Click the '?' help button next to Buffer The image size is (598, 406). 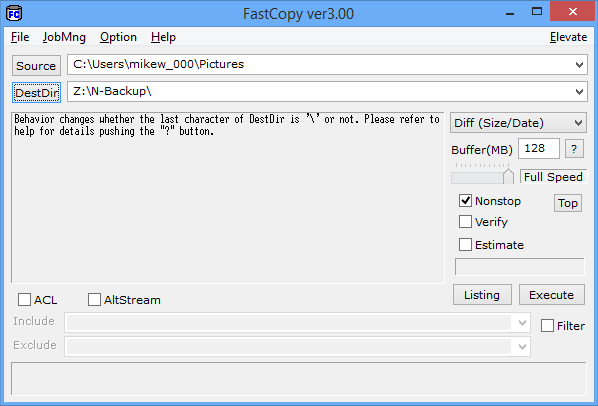click(x=574, y=149)
